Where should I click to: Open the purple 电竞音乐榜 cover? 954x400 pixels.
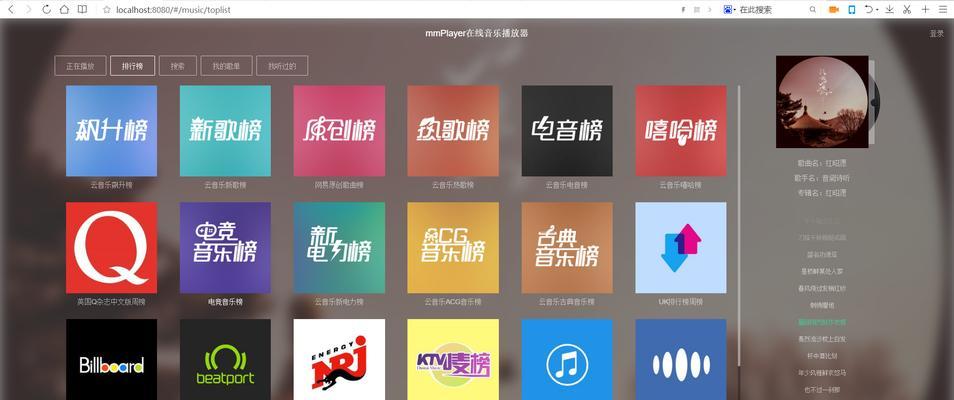click(x=225, y=248)
